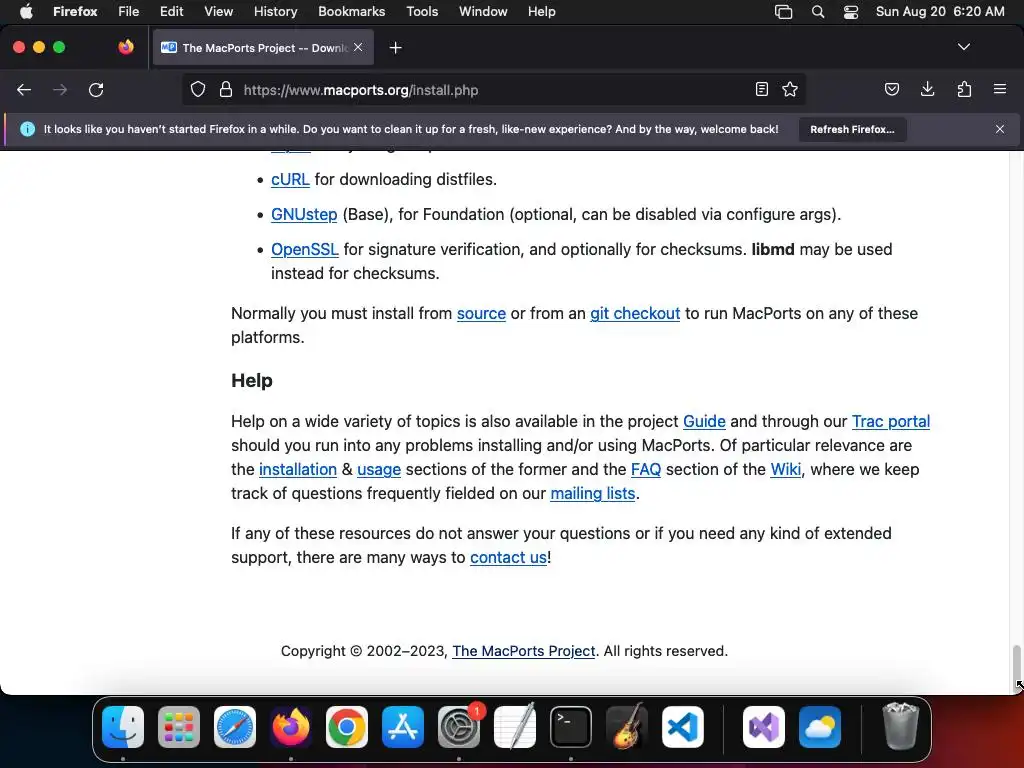The height and width of the screenshot is (768, 1024).
Task: Open Control Center in menu bar
Action: [x=851, y=12]
